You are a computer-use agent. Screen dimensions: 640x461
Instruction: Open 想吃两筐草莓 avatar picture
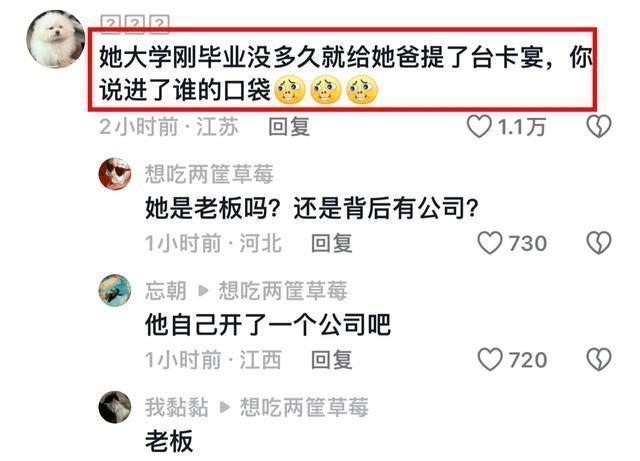pyautogui.click(x=115, y=174)
